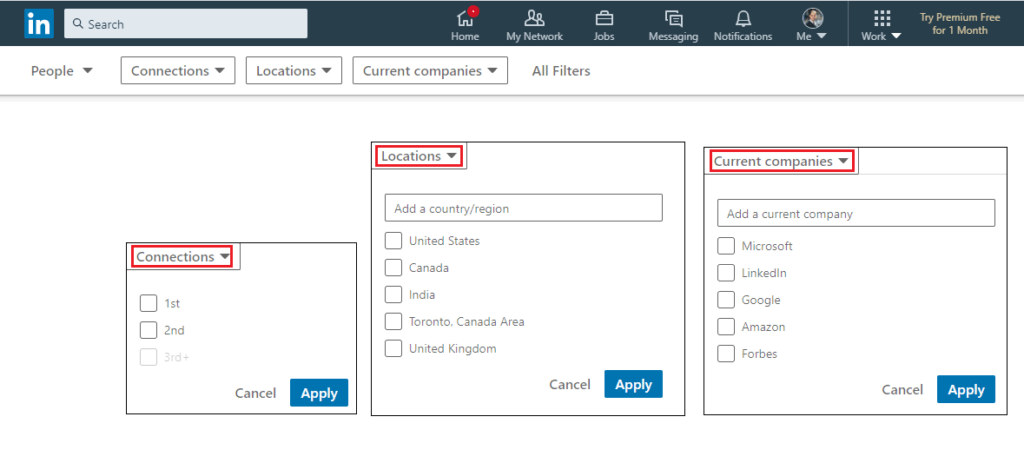Tick the United States checkbox
The image size is (1024, 463).
click(x=394, y=241)
